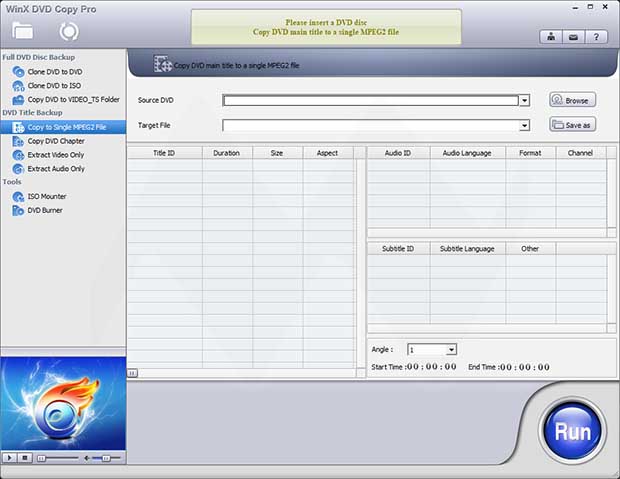
Task: Click the preview seek slider handle
Action: click(x=41, y=458)
